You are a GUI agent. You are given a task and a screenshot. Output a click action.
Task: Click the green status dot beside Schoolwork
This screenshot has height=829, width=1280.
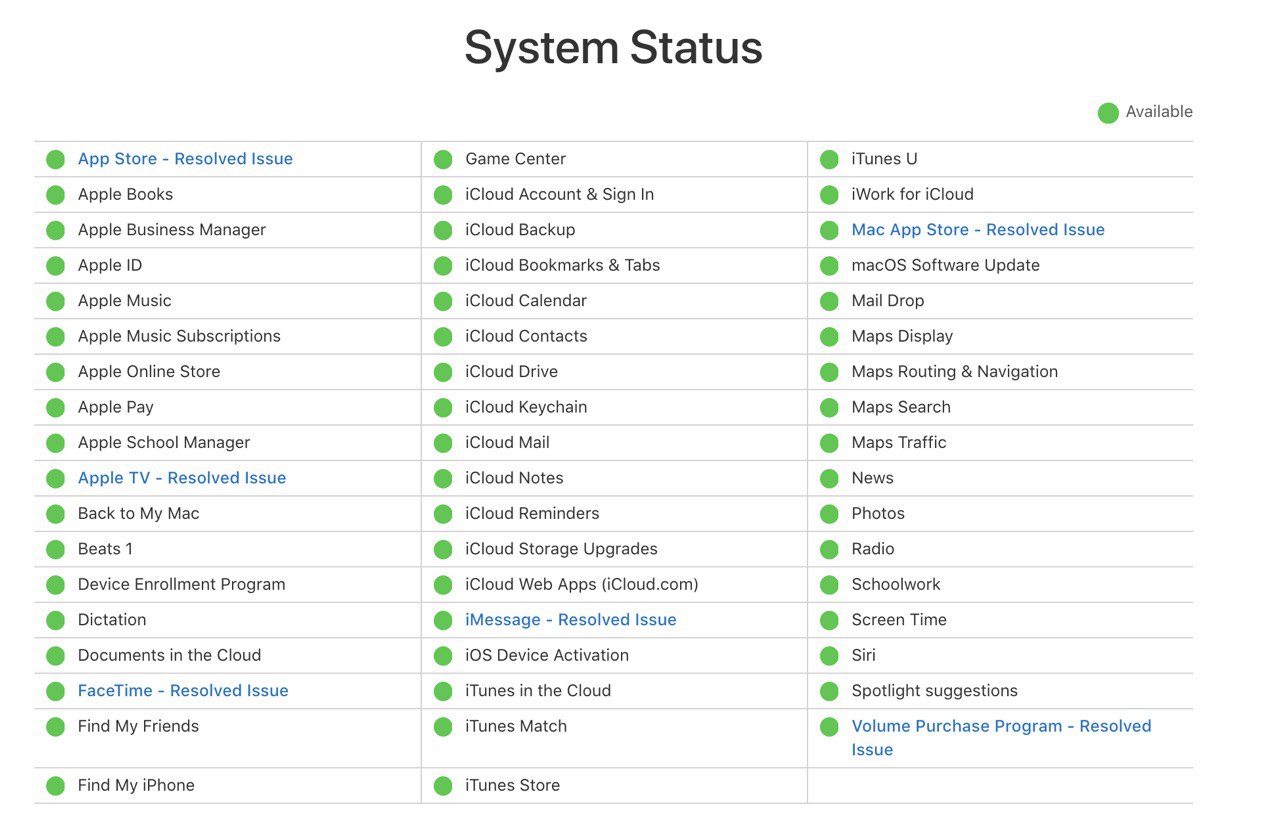pyautogui.click(x=829, y=585)
